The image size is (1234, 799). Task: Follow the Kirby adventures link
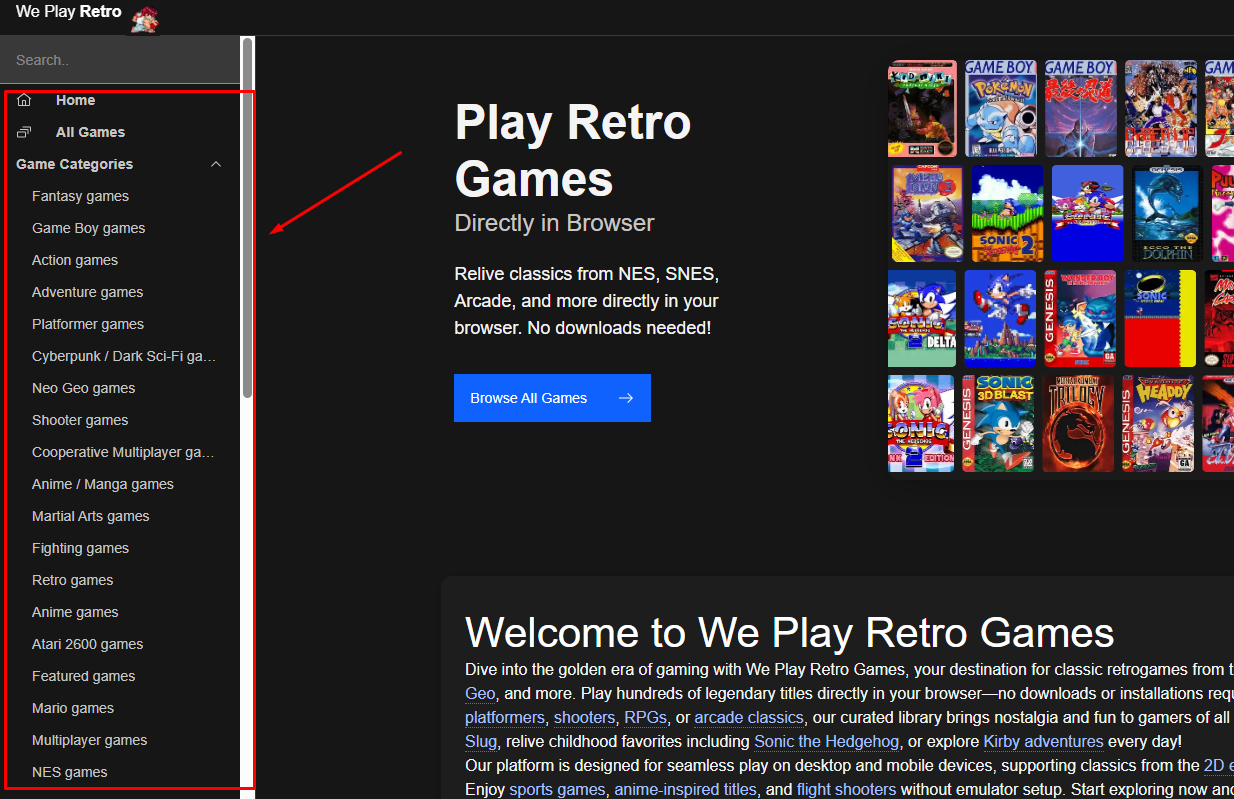(x=1043, y=742)
